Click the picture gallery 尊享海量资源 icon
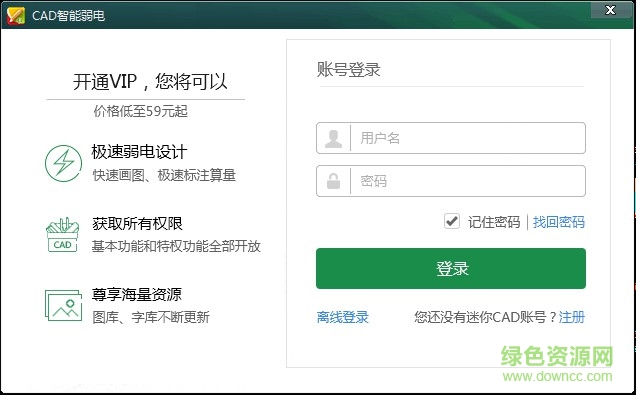 [63, 305]
